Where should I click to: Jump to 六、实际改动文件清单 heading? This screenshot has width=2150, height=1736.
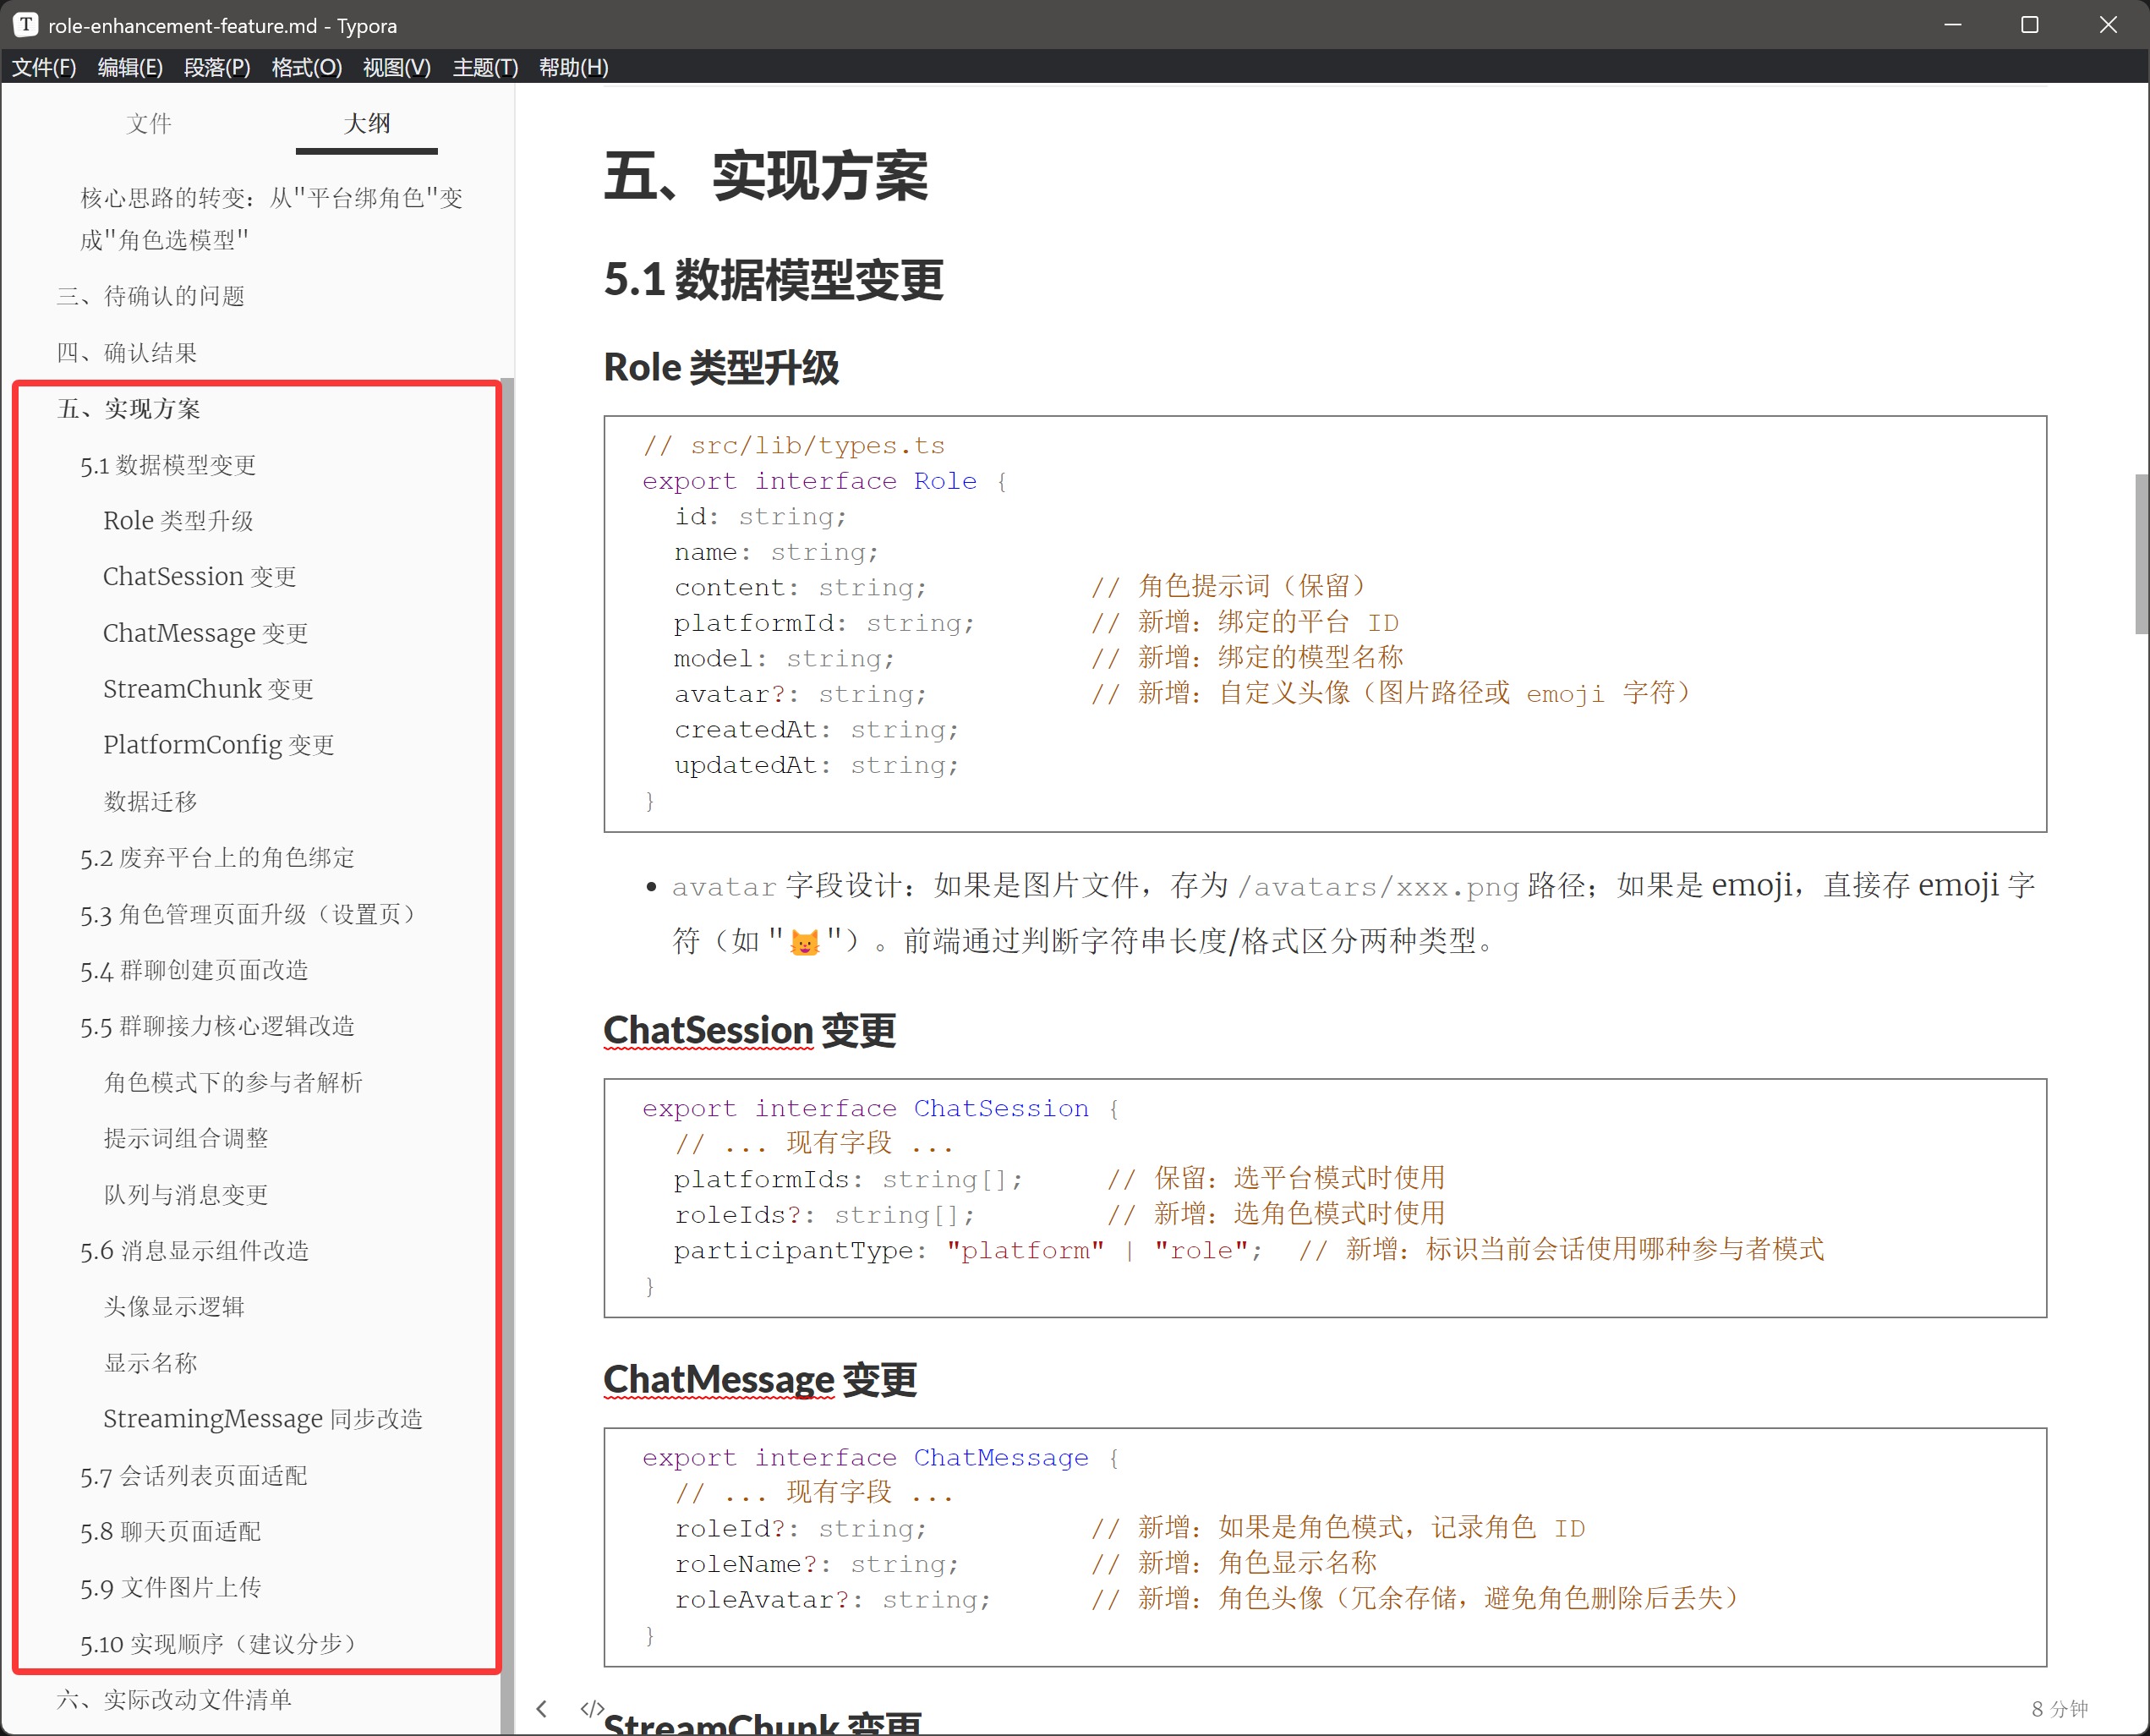[174, 1700]
